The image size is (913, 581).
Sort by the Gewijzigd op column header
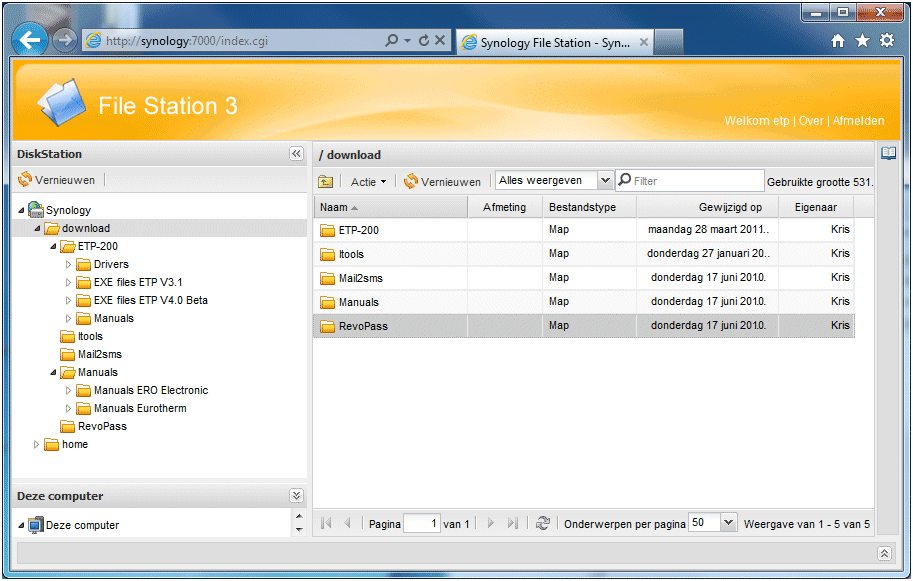(708, 207)
